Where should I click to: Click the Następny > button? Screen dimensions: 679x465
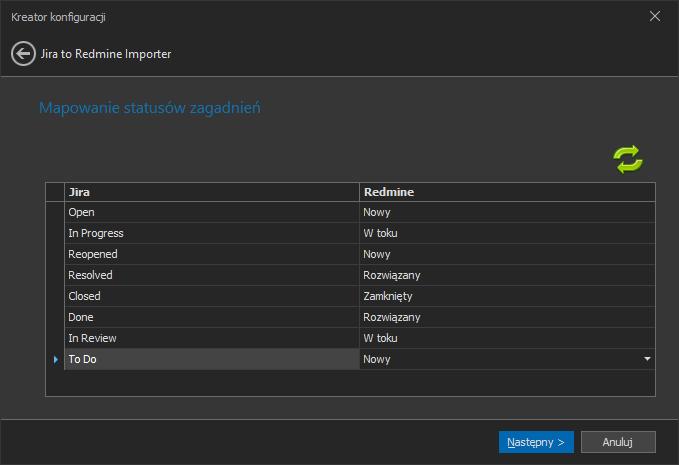536,442
